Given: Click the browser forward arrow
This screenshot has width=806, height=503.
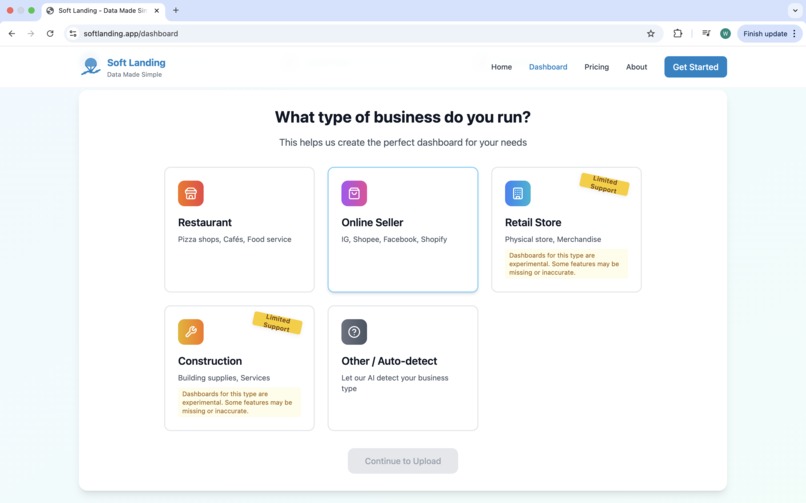Looking at the screenshot, I should pyautogui.click(x=31, y=33).
